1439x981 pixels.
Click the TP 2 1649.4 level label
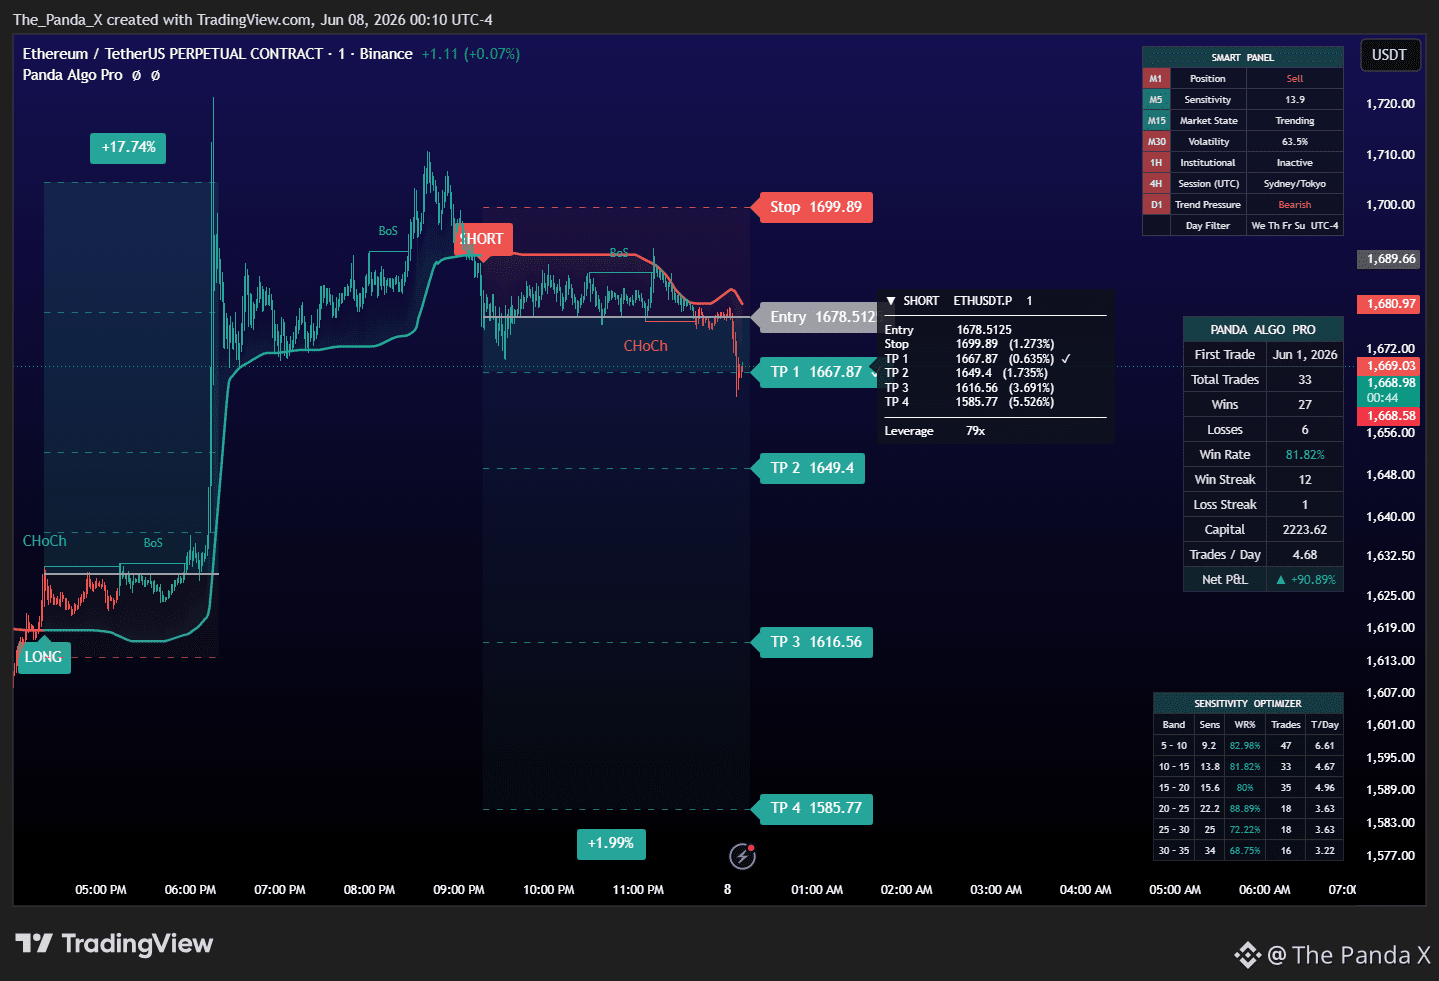[812, 468]
